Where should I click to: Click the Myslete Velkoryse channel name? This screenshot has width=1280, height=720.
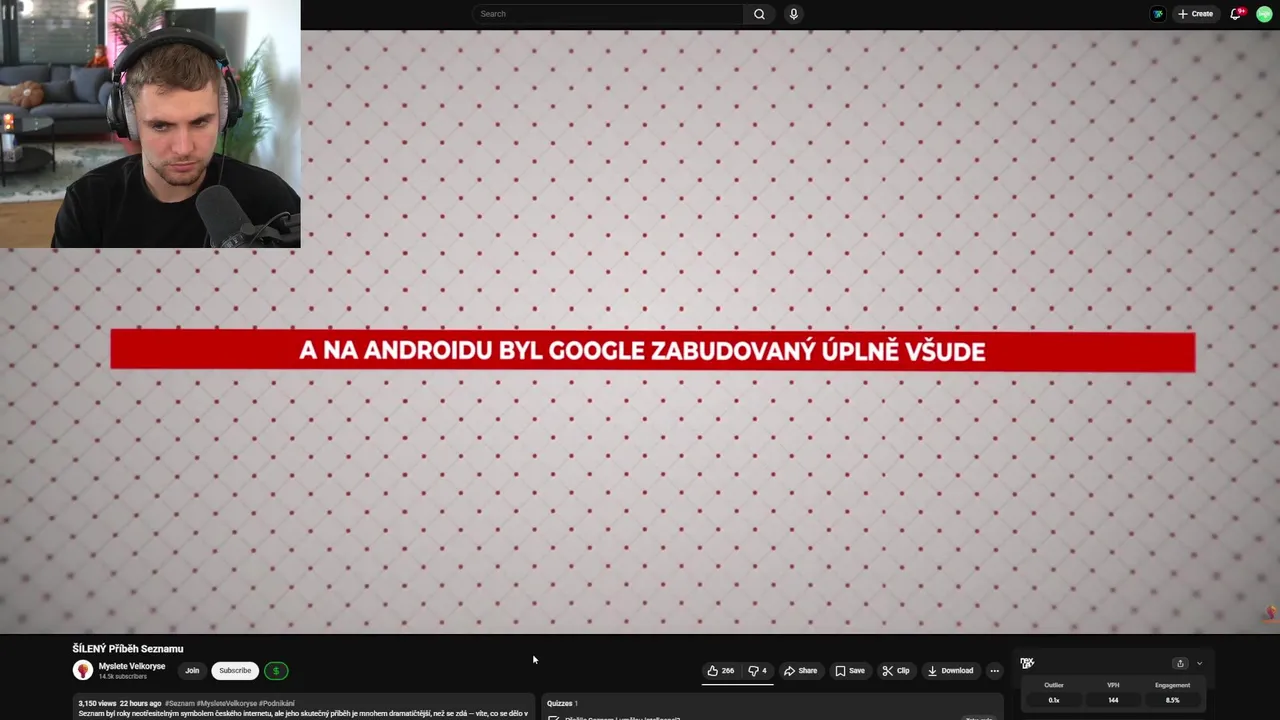(x=132, y=666)
